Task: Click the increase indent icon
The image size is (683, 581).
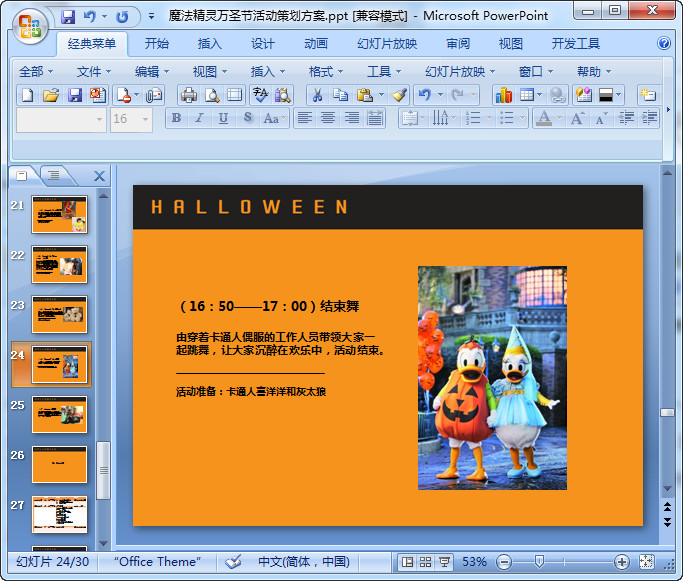Action: 649,118
